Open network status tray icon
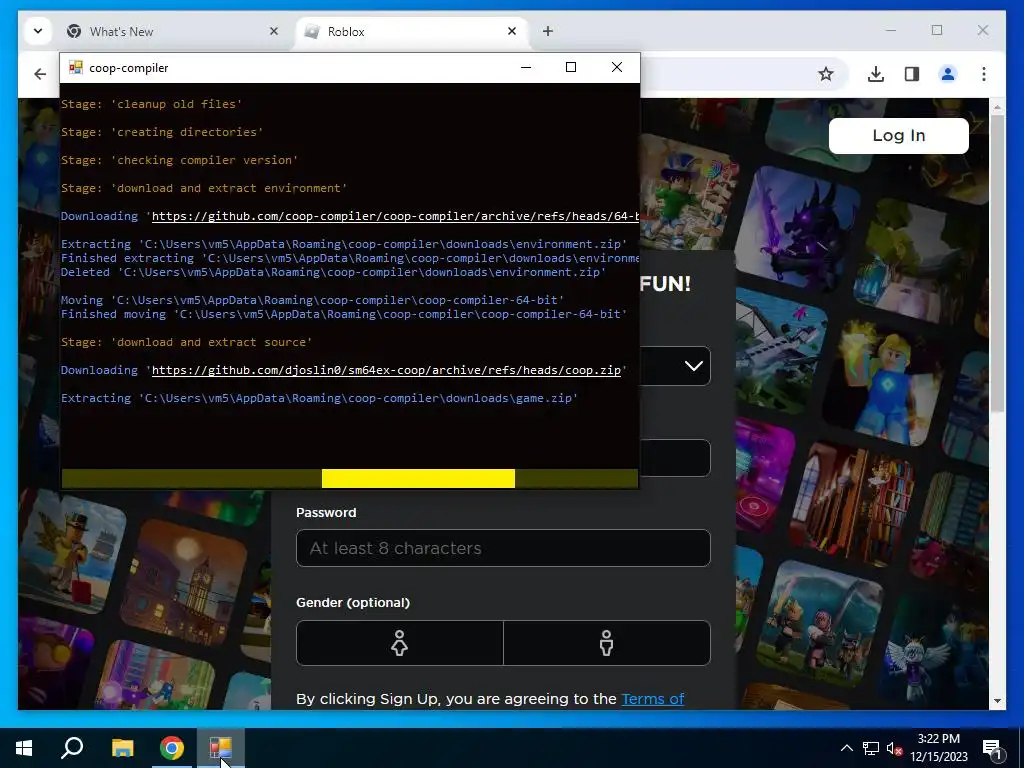The width and height of the screenshot is (1024, 768). pos(871,748)
